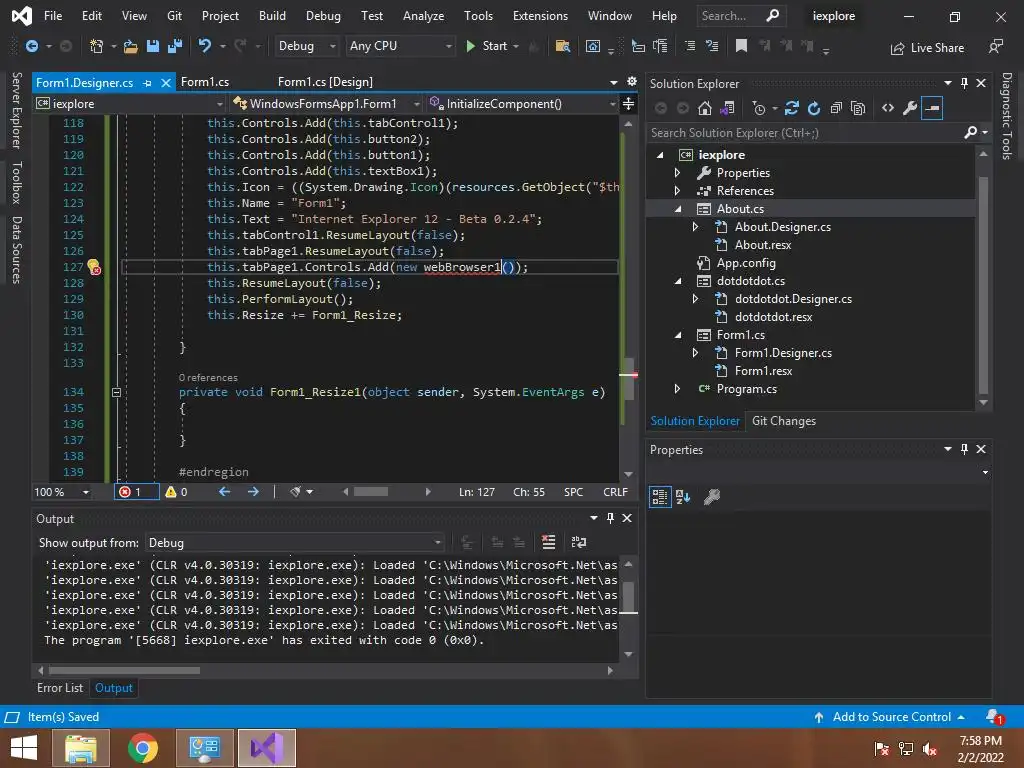Toggle Categorized view in Properties panel
Image resolution: width=1024 pixels, height=768 pixels.
660,496
